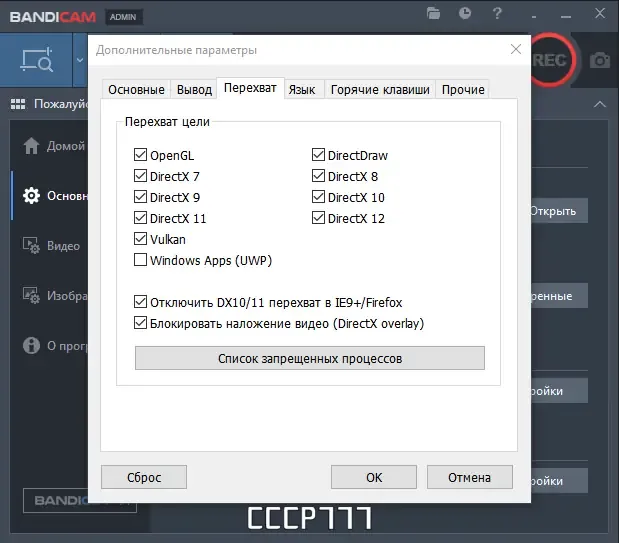
Task: Click Открыть button in Bandicam main window
Action: tap(559, 211)
